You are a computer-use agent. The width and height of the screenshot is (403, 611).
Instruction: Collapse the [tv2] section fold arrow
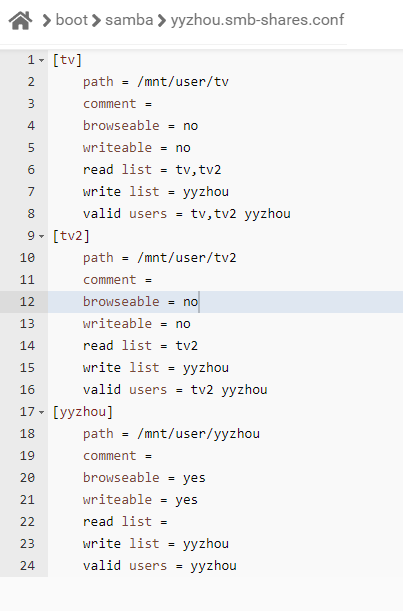[x=42, y=236]
